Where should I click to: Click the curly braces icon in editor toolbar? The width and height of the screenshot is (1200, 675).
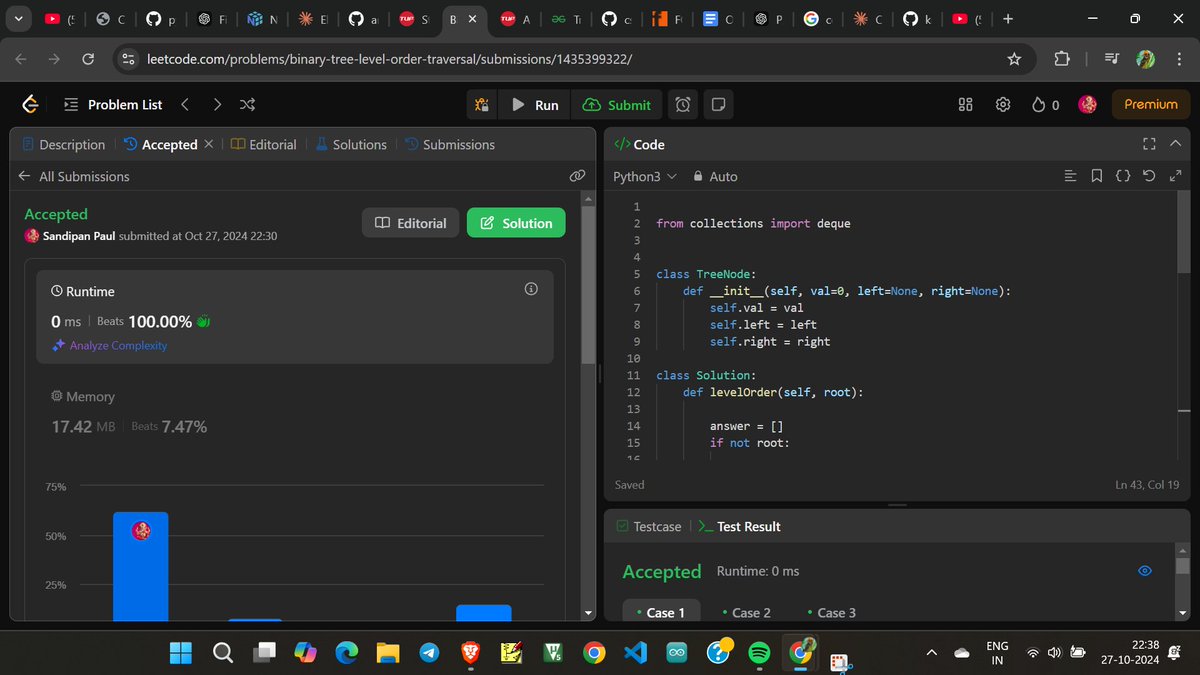coord(1123,176)
